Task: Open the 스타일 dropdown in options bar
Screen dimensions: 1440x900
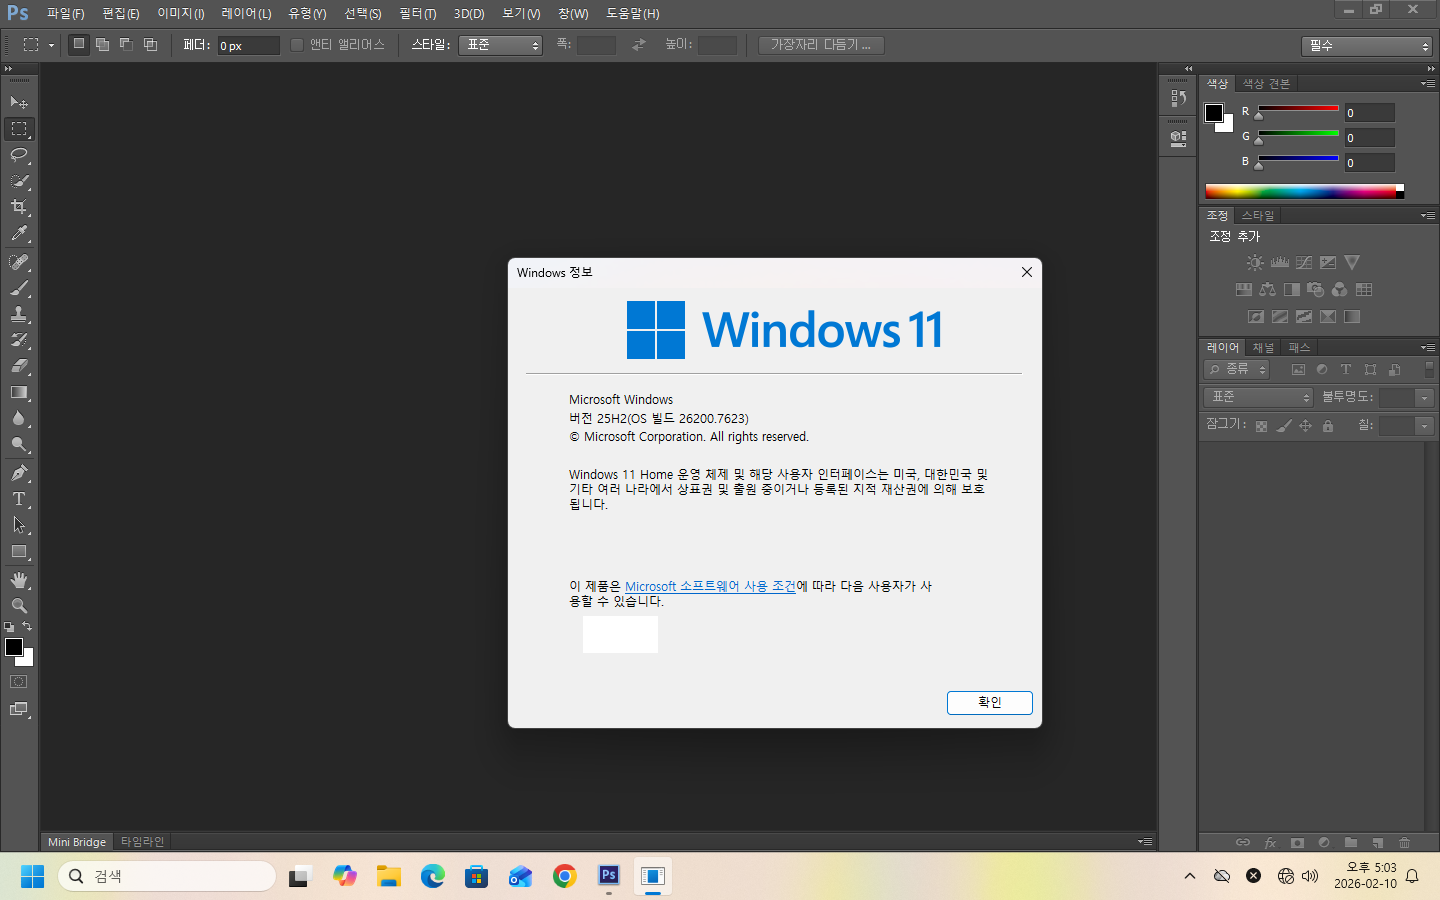Action: (x=500, y=45)
